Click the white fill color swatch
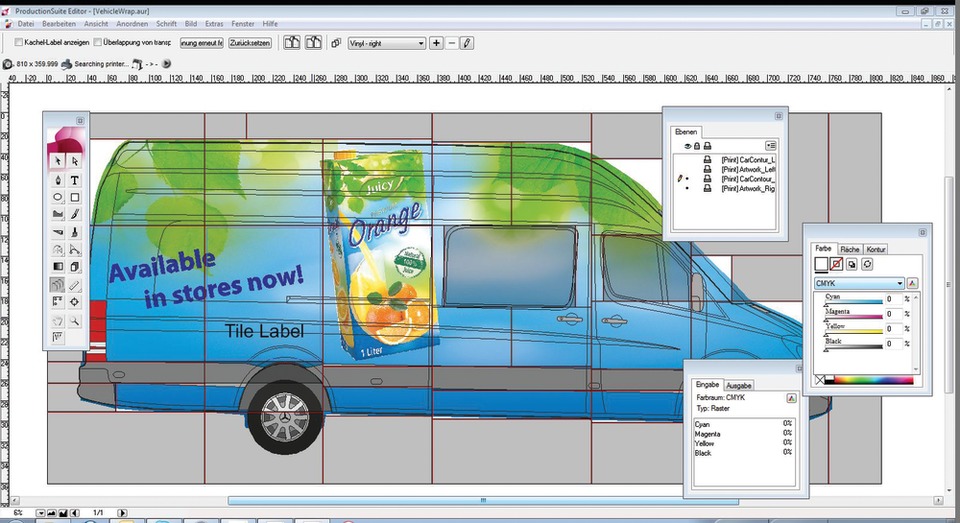This screenshot has height=523, width=960. point(821,265)
